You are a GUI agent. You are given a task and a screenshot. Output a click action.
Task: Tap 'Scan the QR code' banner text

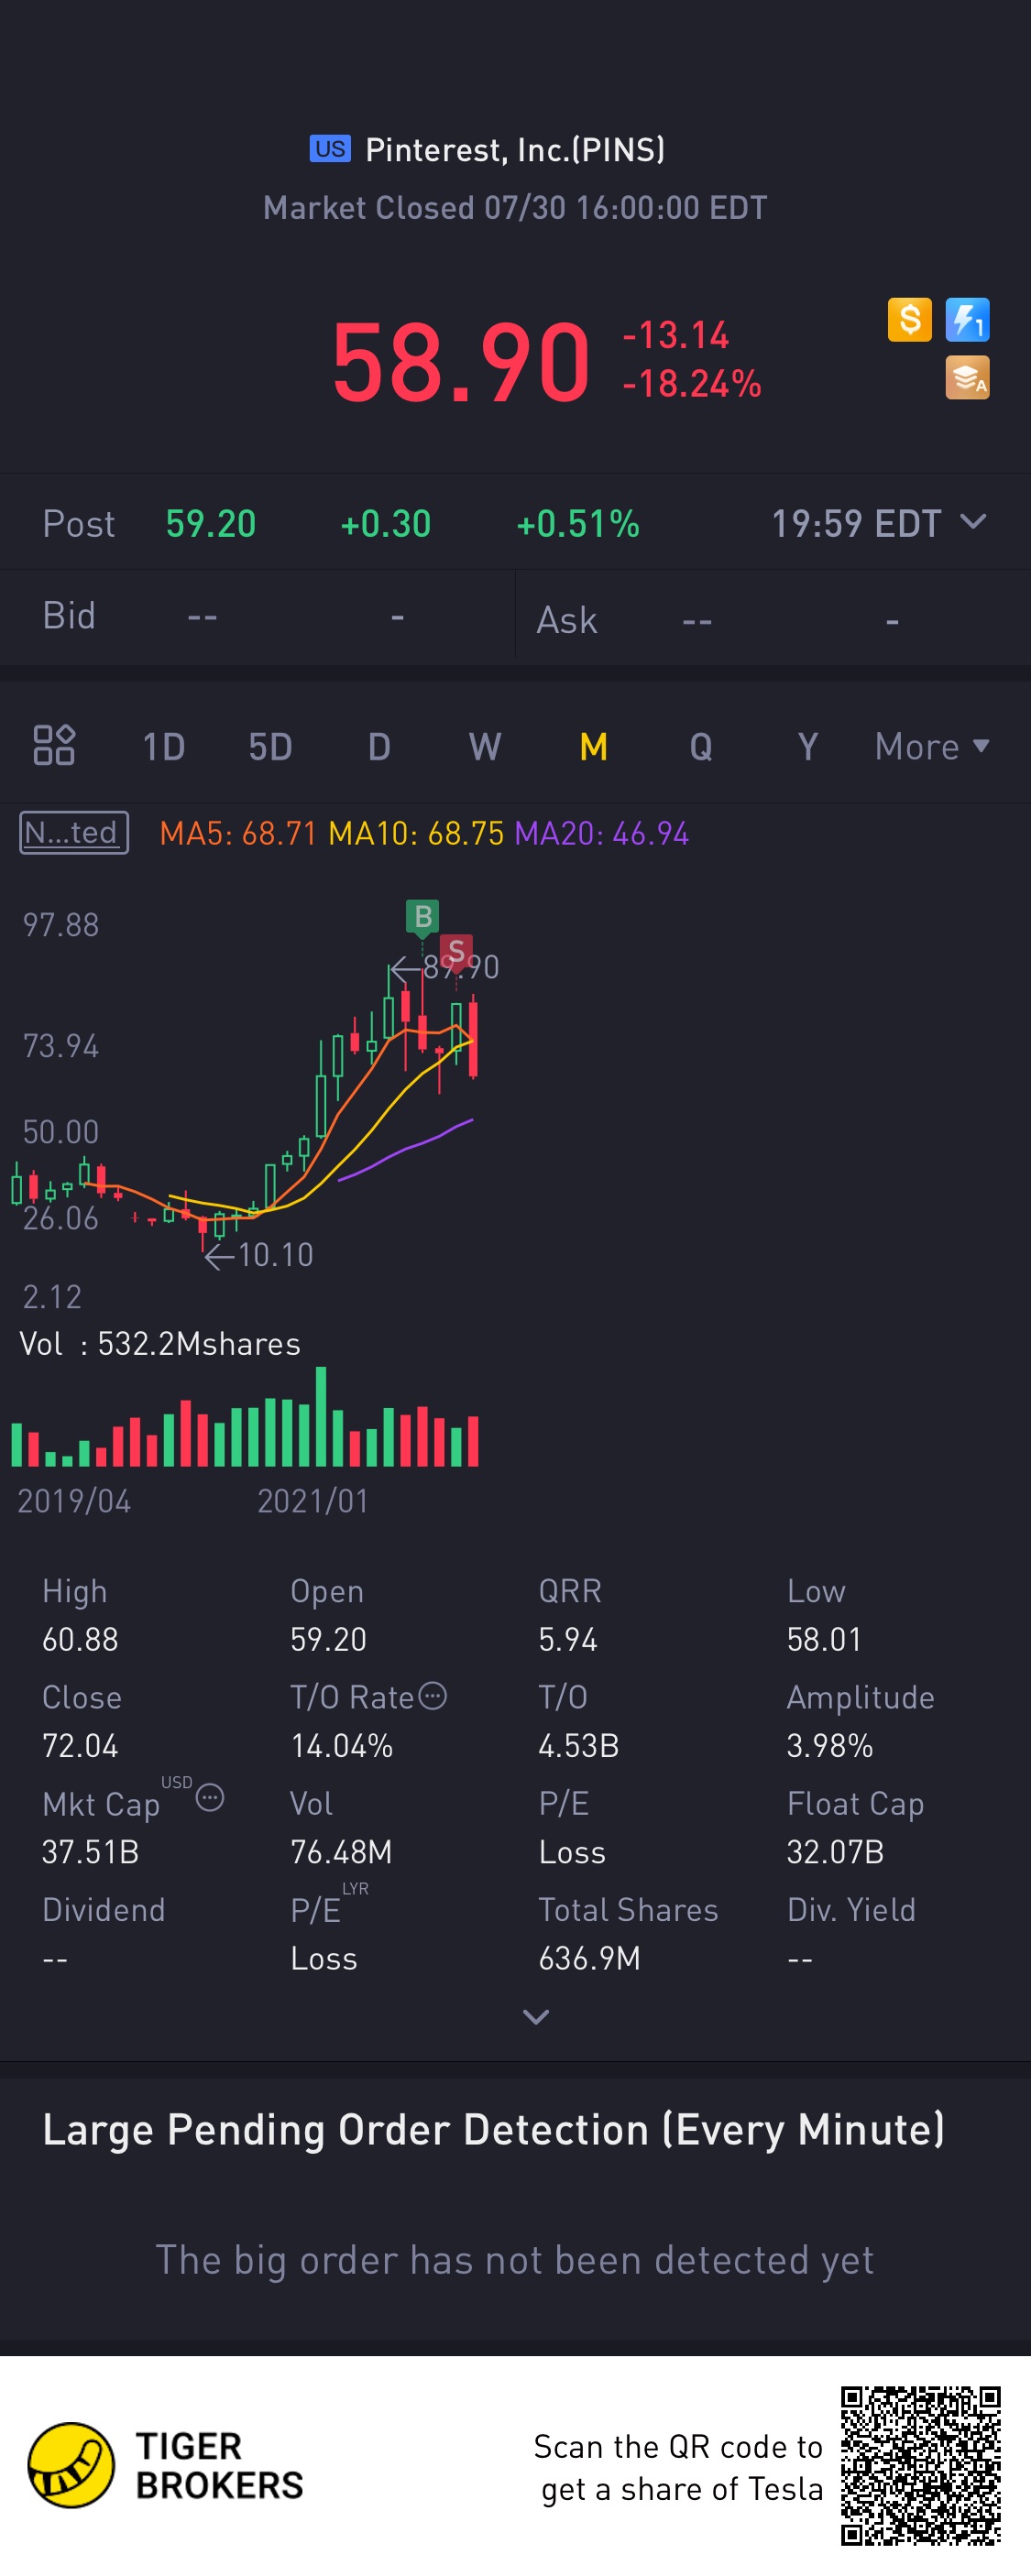(678, 2467)
